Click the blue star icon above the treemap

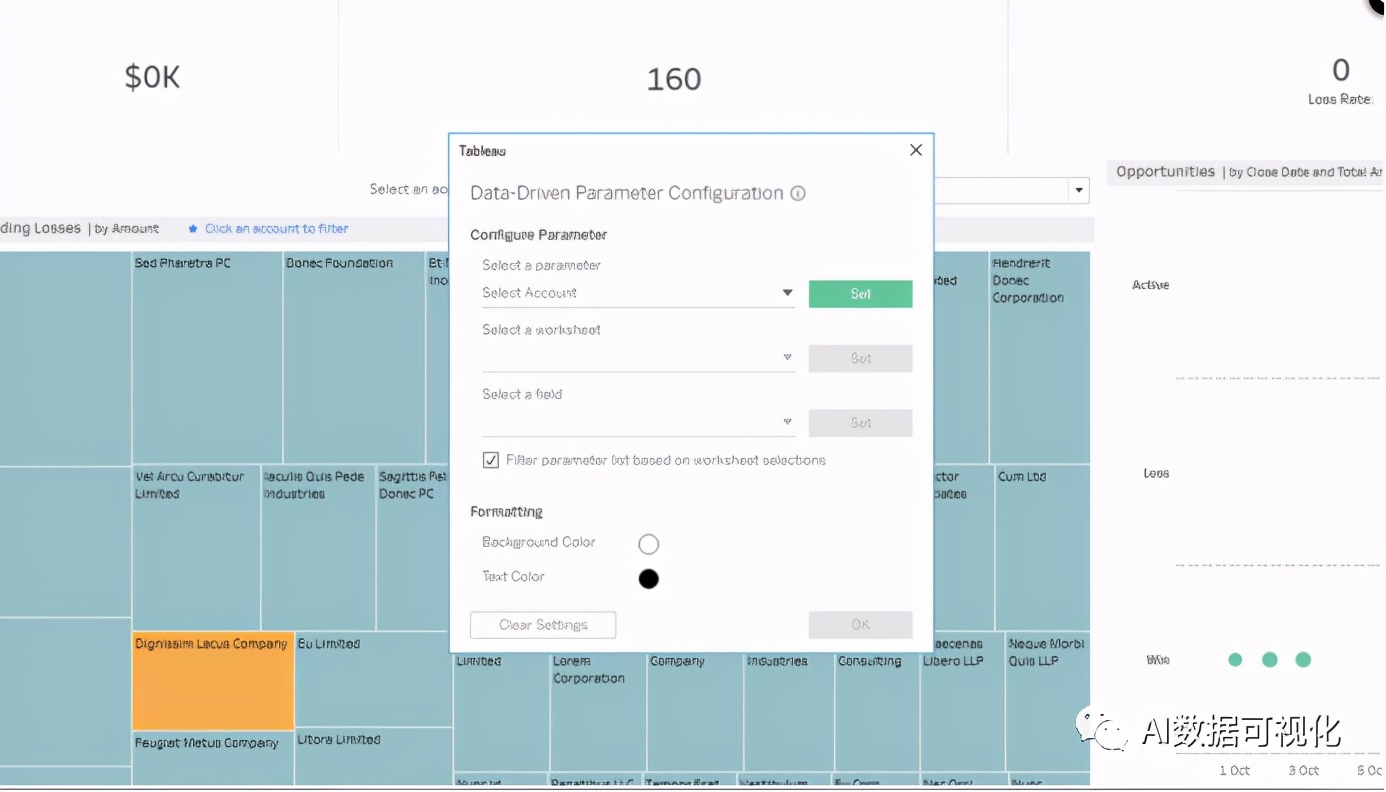coord(193,229)
